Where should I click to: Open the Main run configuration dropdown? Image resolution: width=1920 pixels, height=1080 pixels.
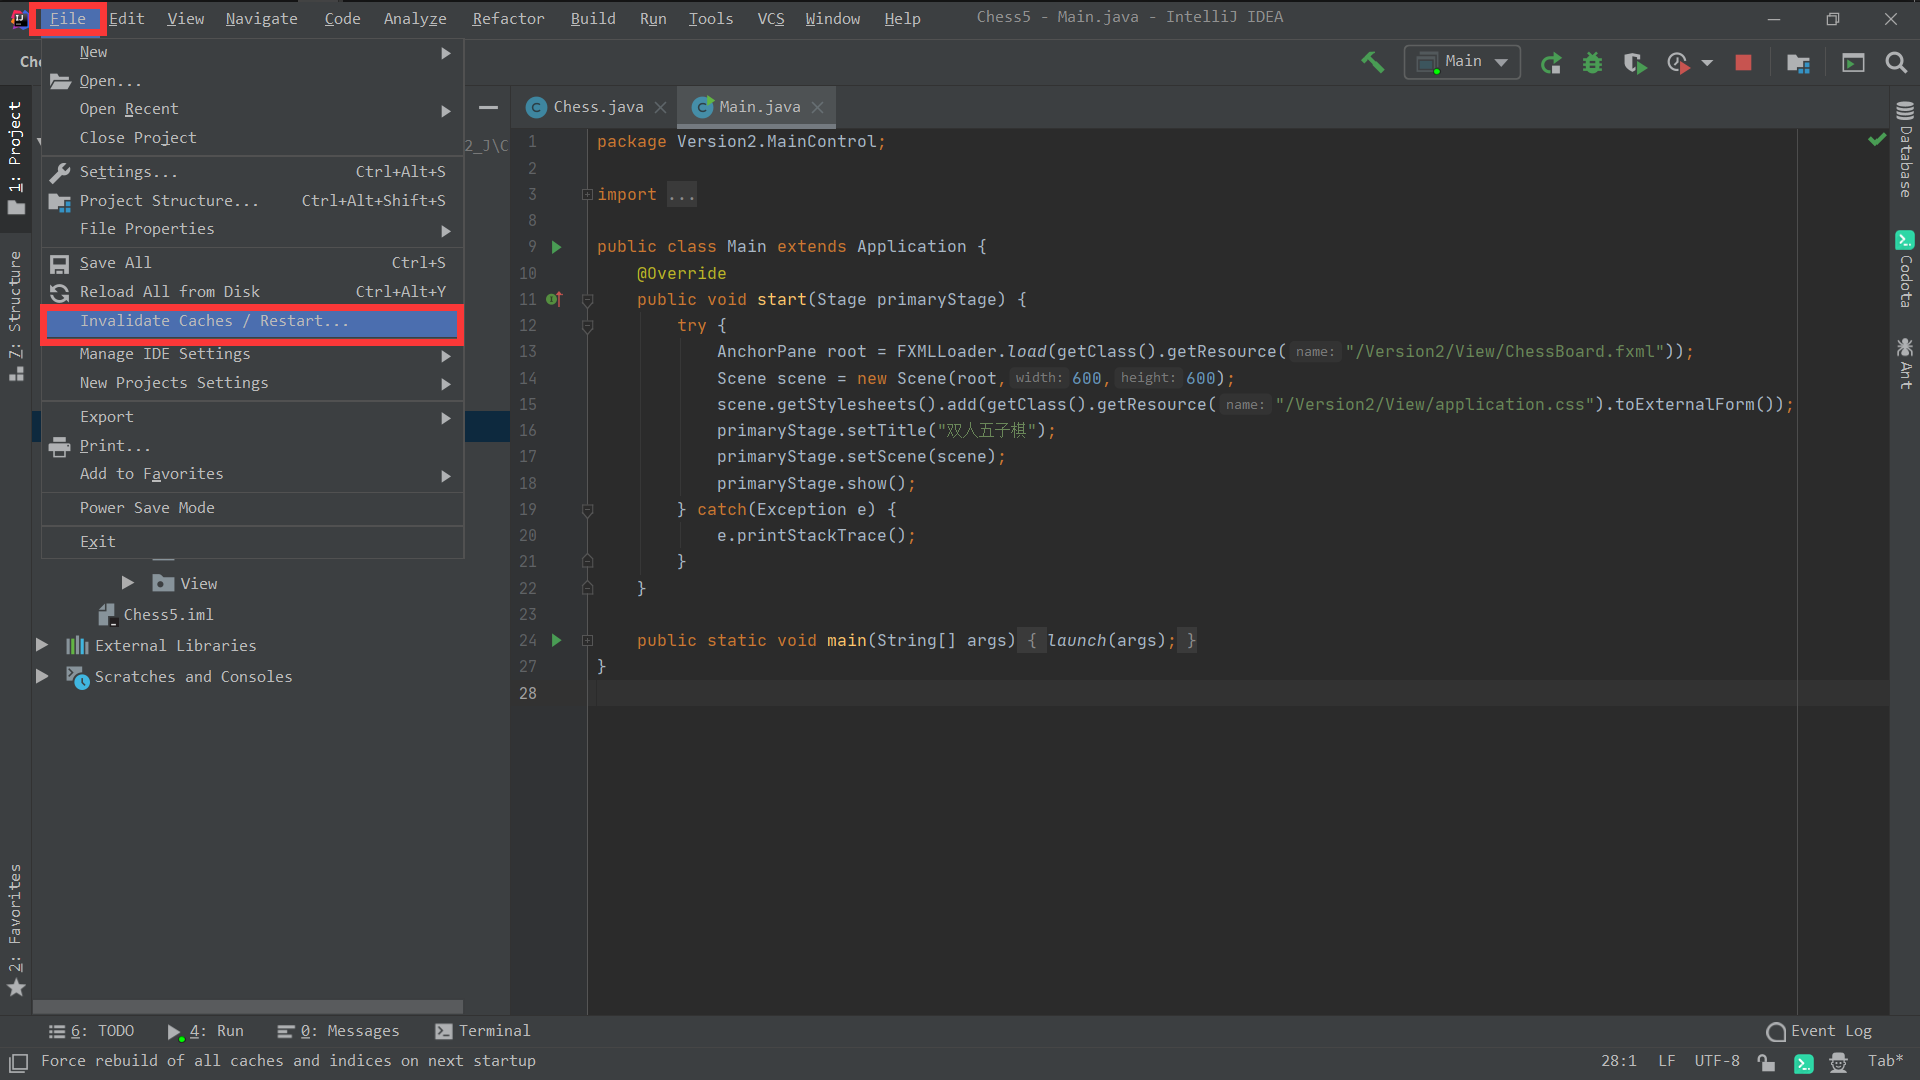coord(1462,62)
